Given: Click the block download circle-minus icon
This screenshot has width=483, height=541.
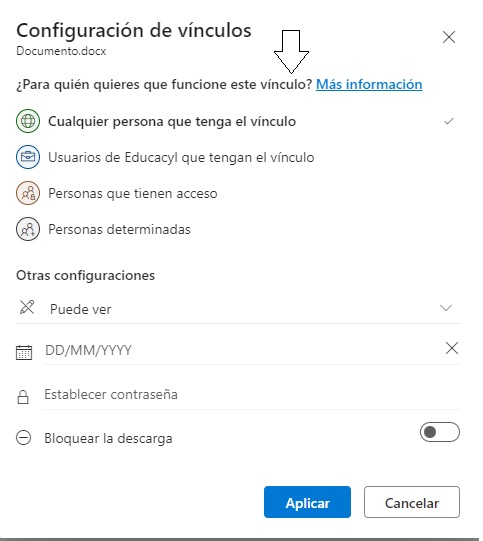Looking at the screenshot, I should click(23, 437).
